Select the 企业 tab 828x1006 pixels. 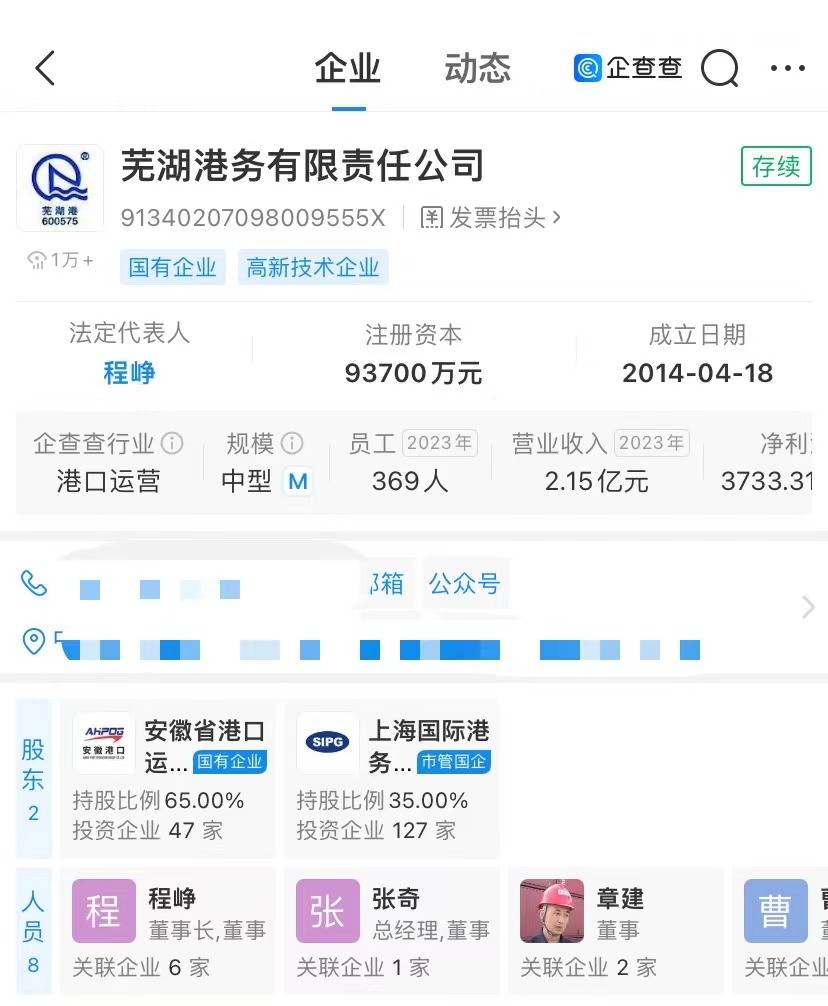[348, 68]
